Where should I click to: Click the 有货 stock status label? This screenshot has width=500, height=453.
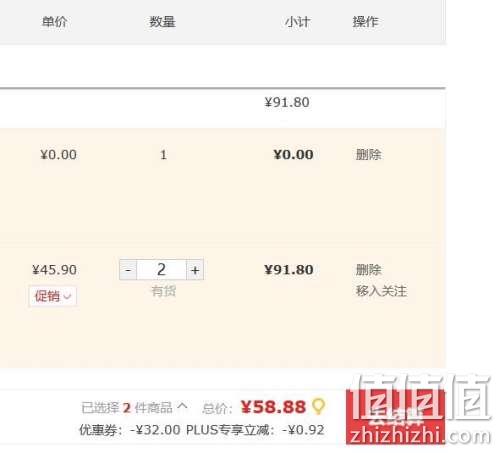pos(163,291)
